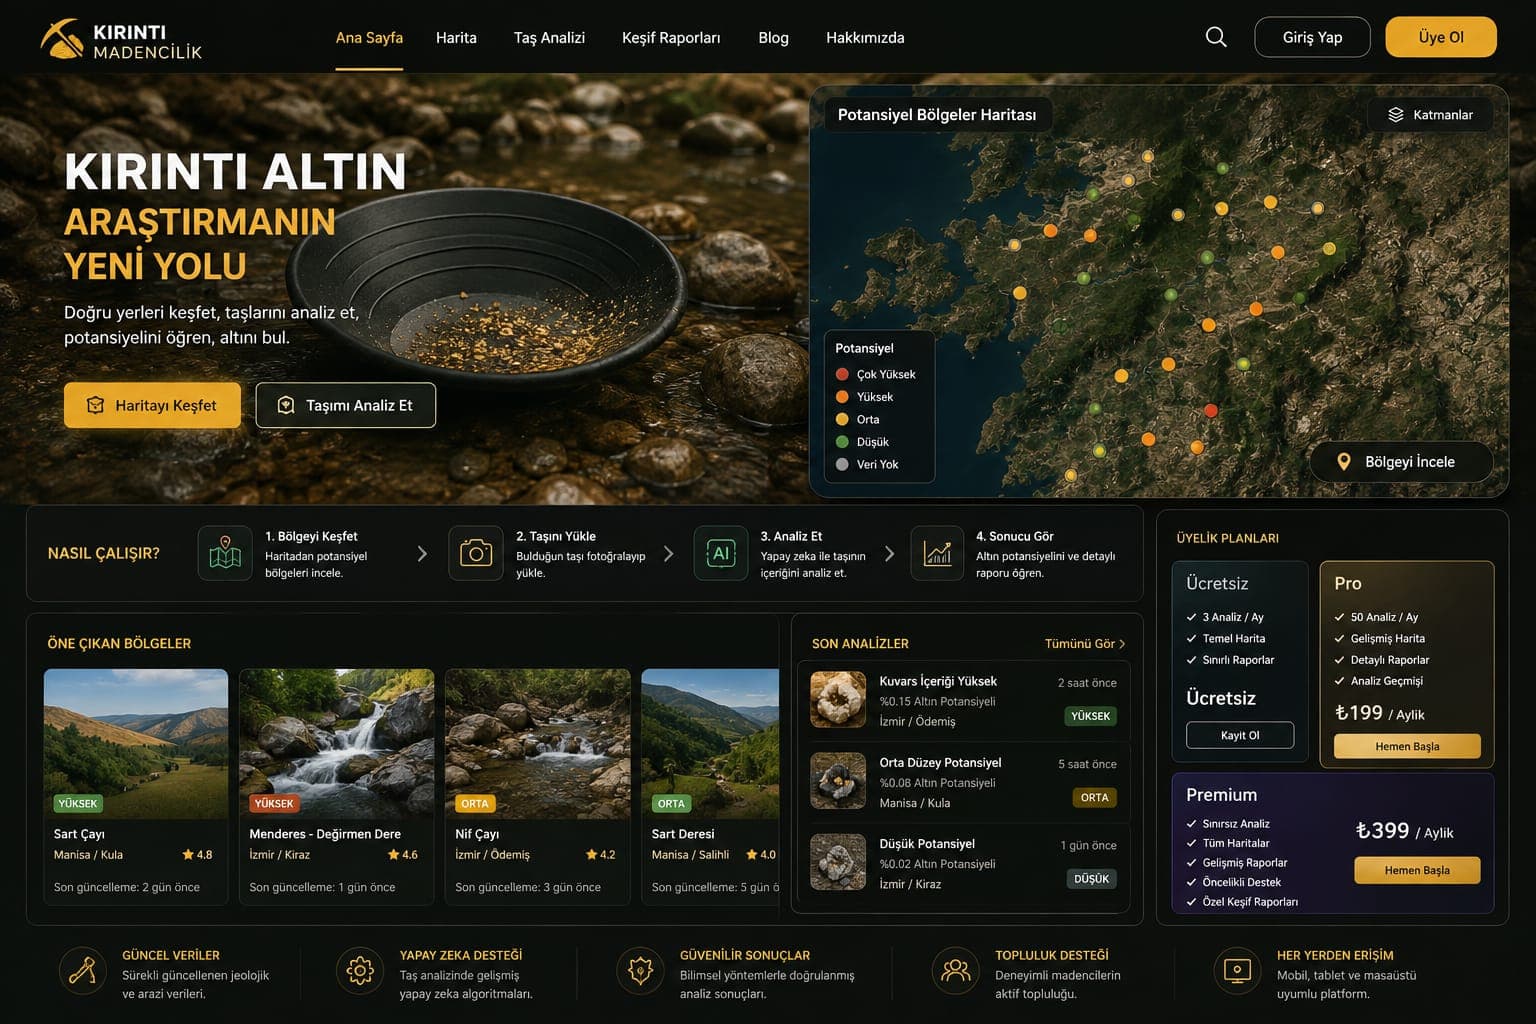Click the Topluluk Desteği people icon
Image resolution: width=1536 pixels, height=1024 pixels.
click(956, 970)
